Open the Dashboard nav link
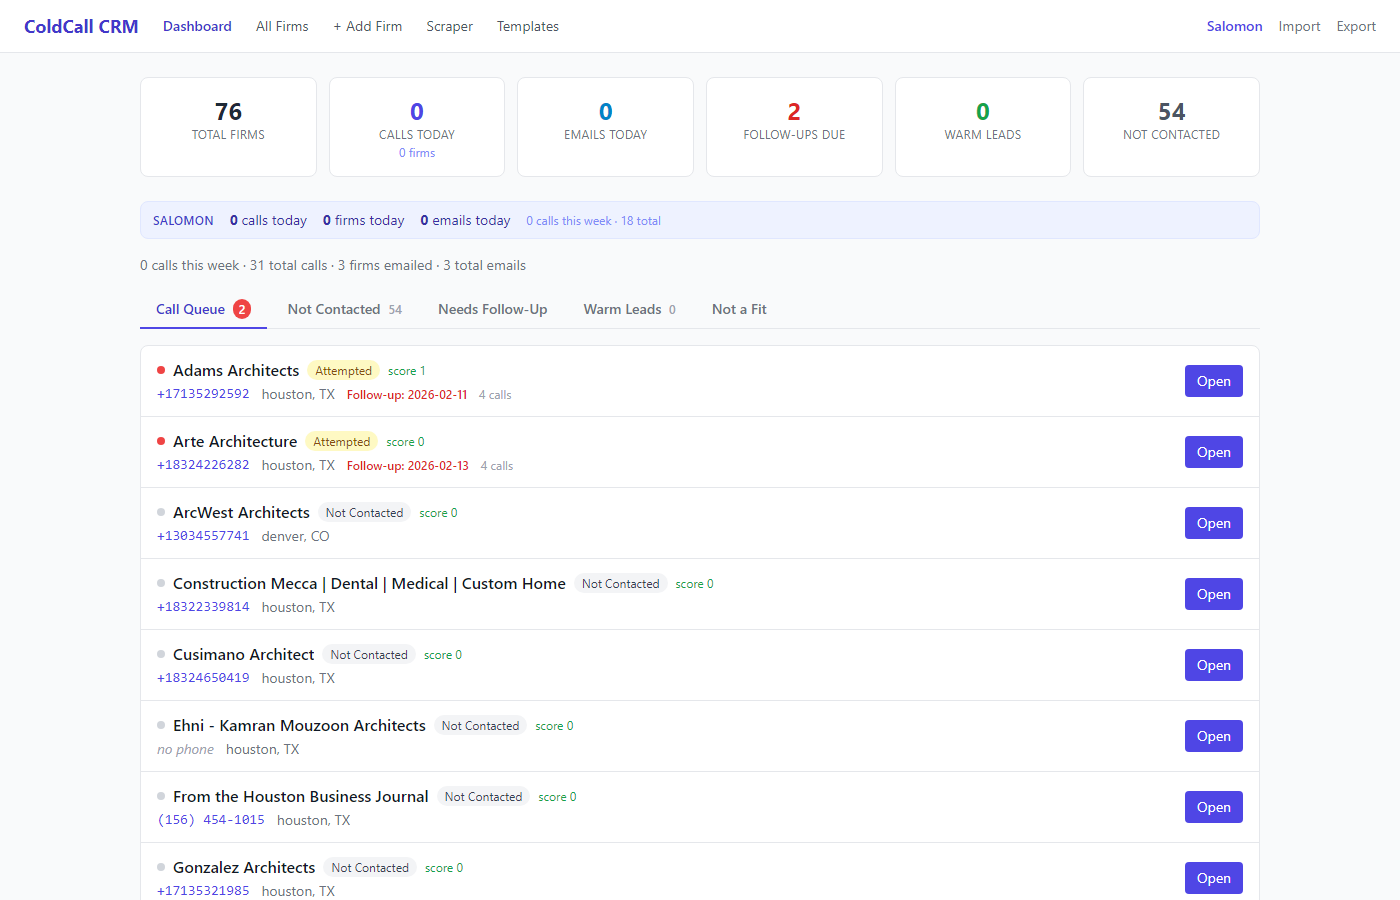The width and height of the screenshot is (1400, 900). (x=197, y=26)
